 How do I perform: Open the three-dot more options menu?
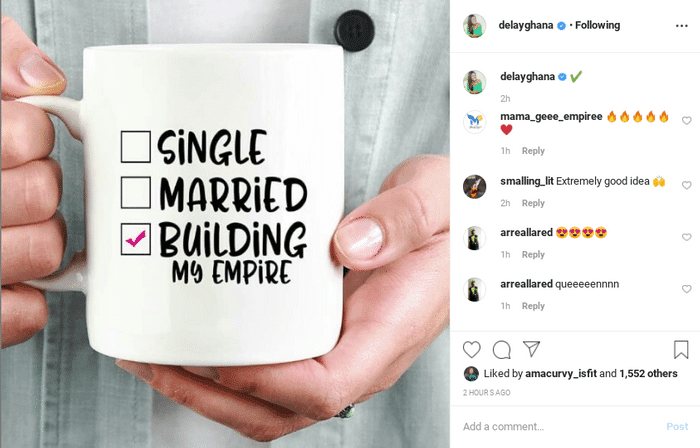point(682,26)
